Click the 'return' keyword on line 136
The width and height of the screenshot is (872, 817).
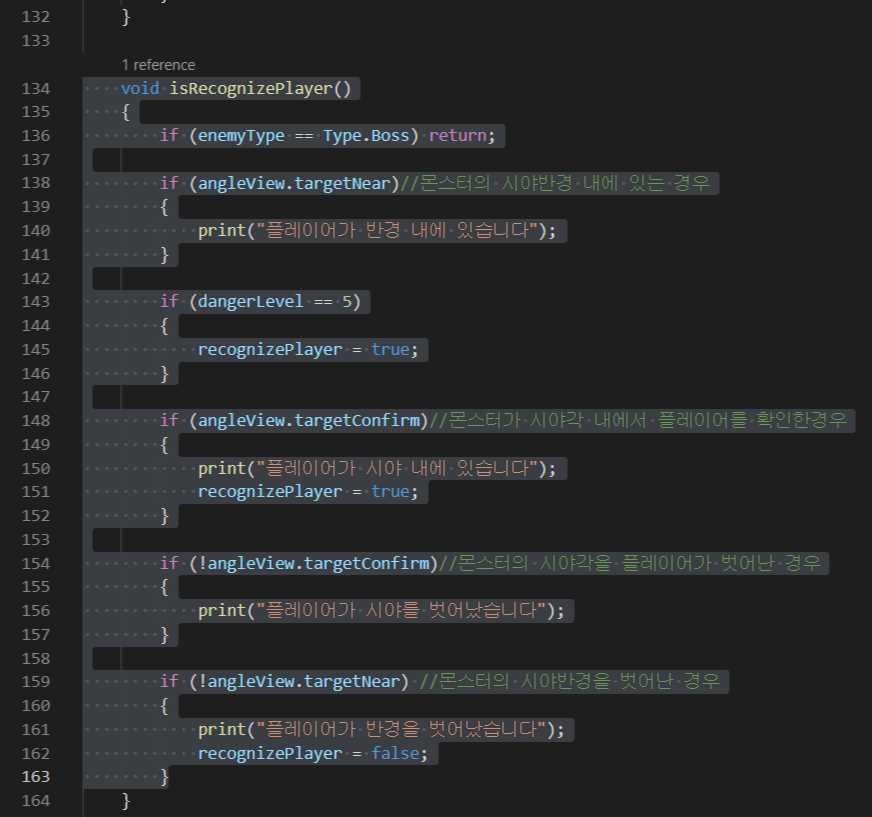coord(458,136)
